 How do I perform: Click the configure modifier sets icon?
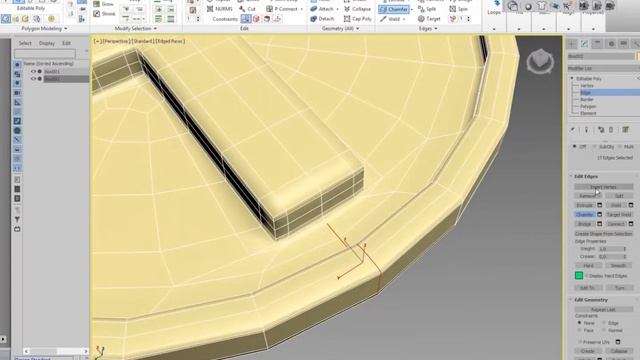(625, 130)
